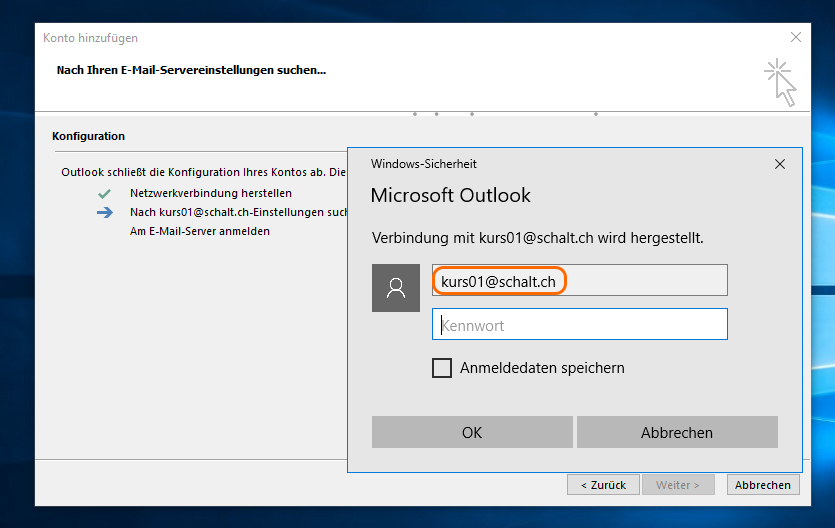Enable the Anmeldedaten speichern checkbox
835x528 pixels.
point(441,368)
